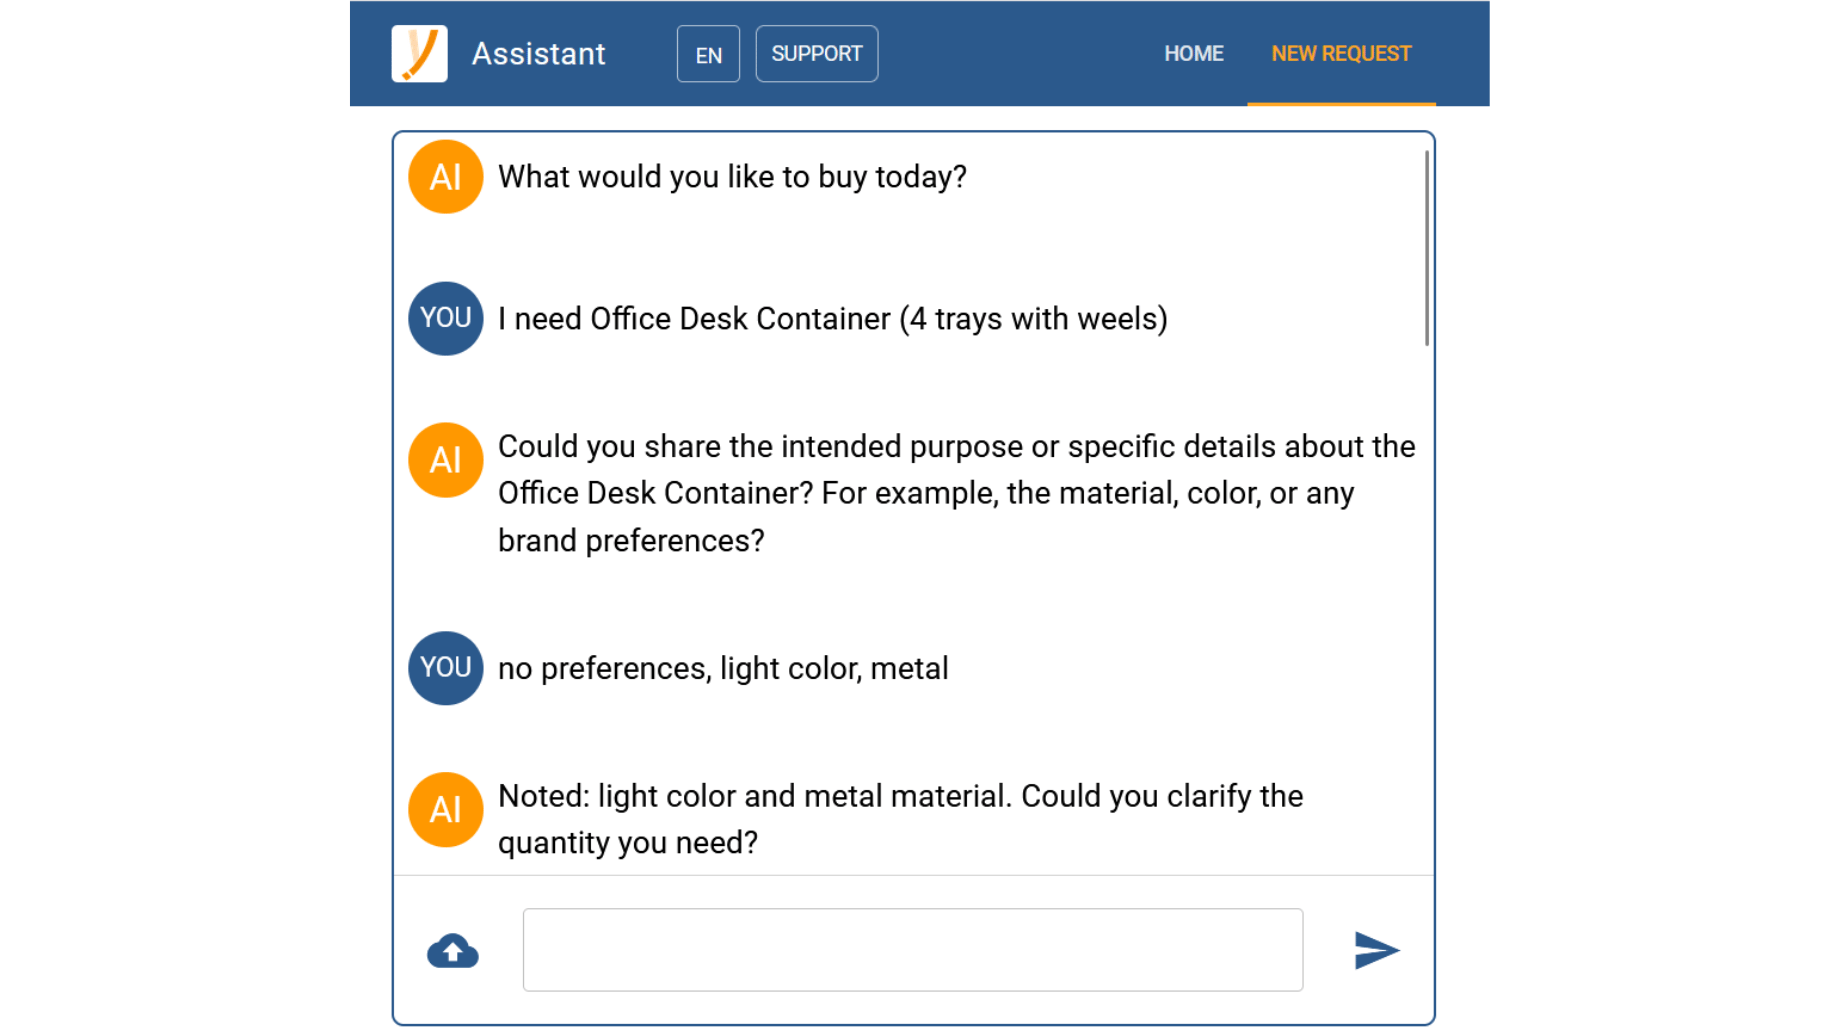Click the Assistant title text

coord(539,54)
